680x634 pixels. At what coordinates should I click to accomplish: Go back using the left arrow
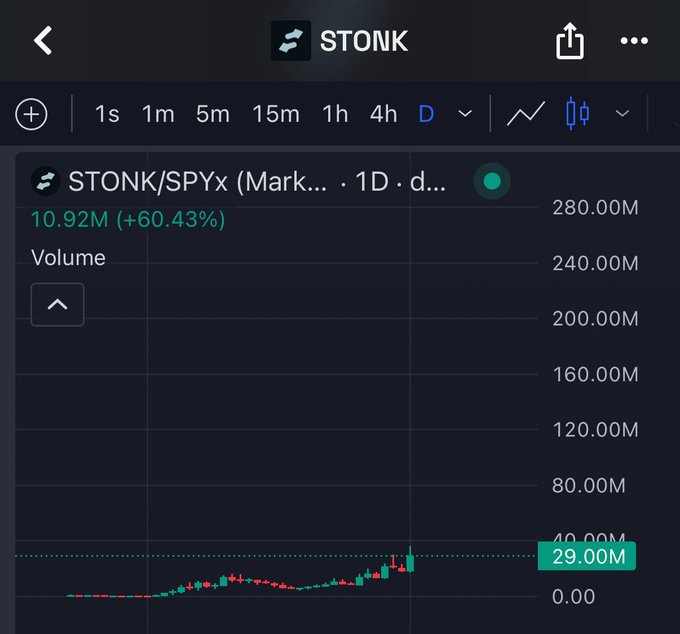click(43, 40)
